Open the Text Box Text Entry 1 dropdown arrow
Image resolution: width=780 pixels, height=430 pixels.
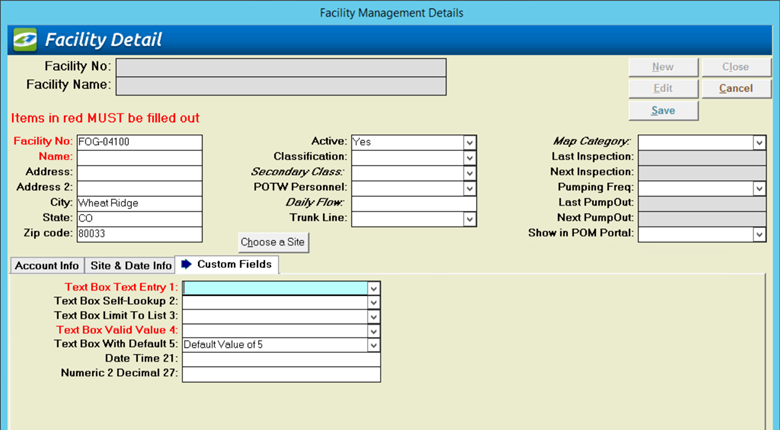(x=374, y=288)
